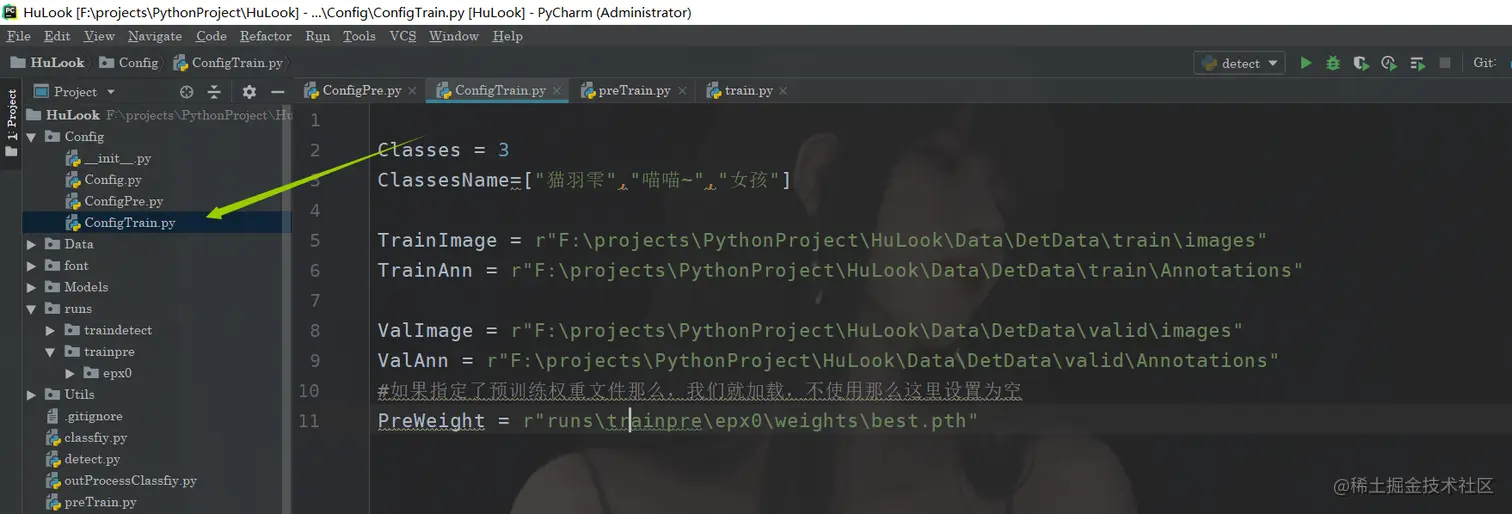Click the grey Stop square in toolbar
The image size is (1512, 514).
pos(1445,62)
